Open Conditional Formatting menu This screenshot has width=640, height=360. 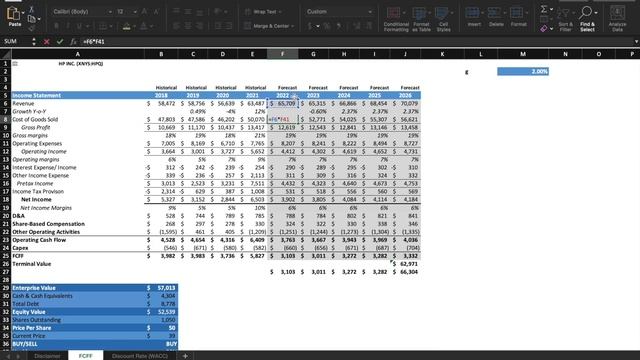coord(396,19)
